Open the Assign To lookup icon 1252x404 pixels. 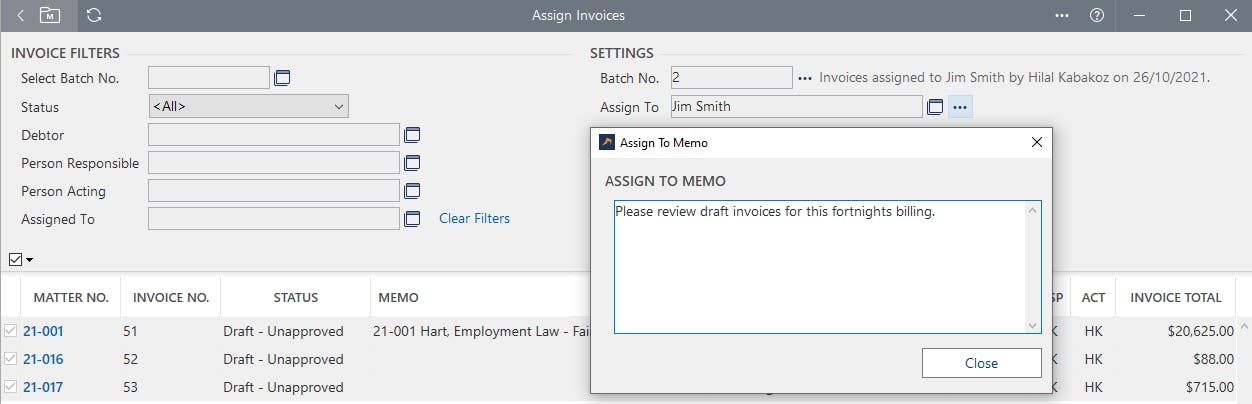pos(935,107)
